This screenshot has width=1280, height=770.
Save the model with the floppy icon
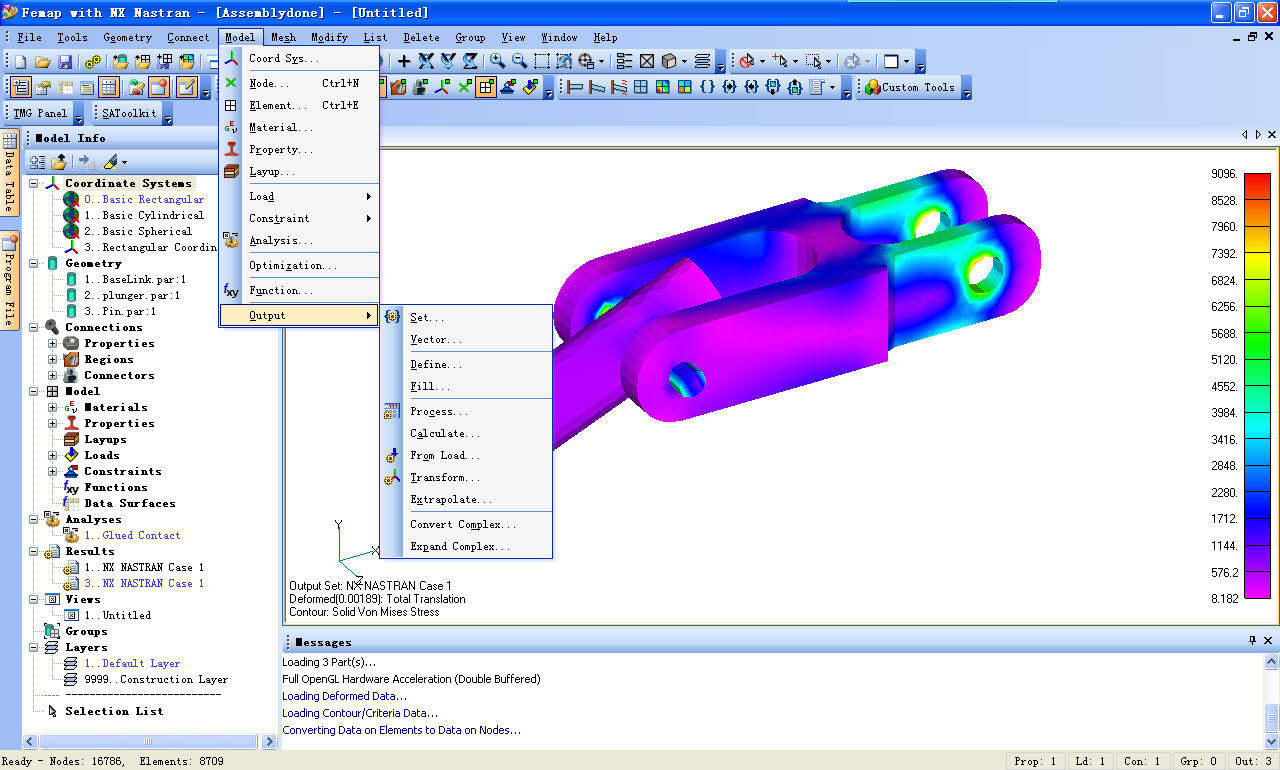point(65,62)
